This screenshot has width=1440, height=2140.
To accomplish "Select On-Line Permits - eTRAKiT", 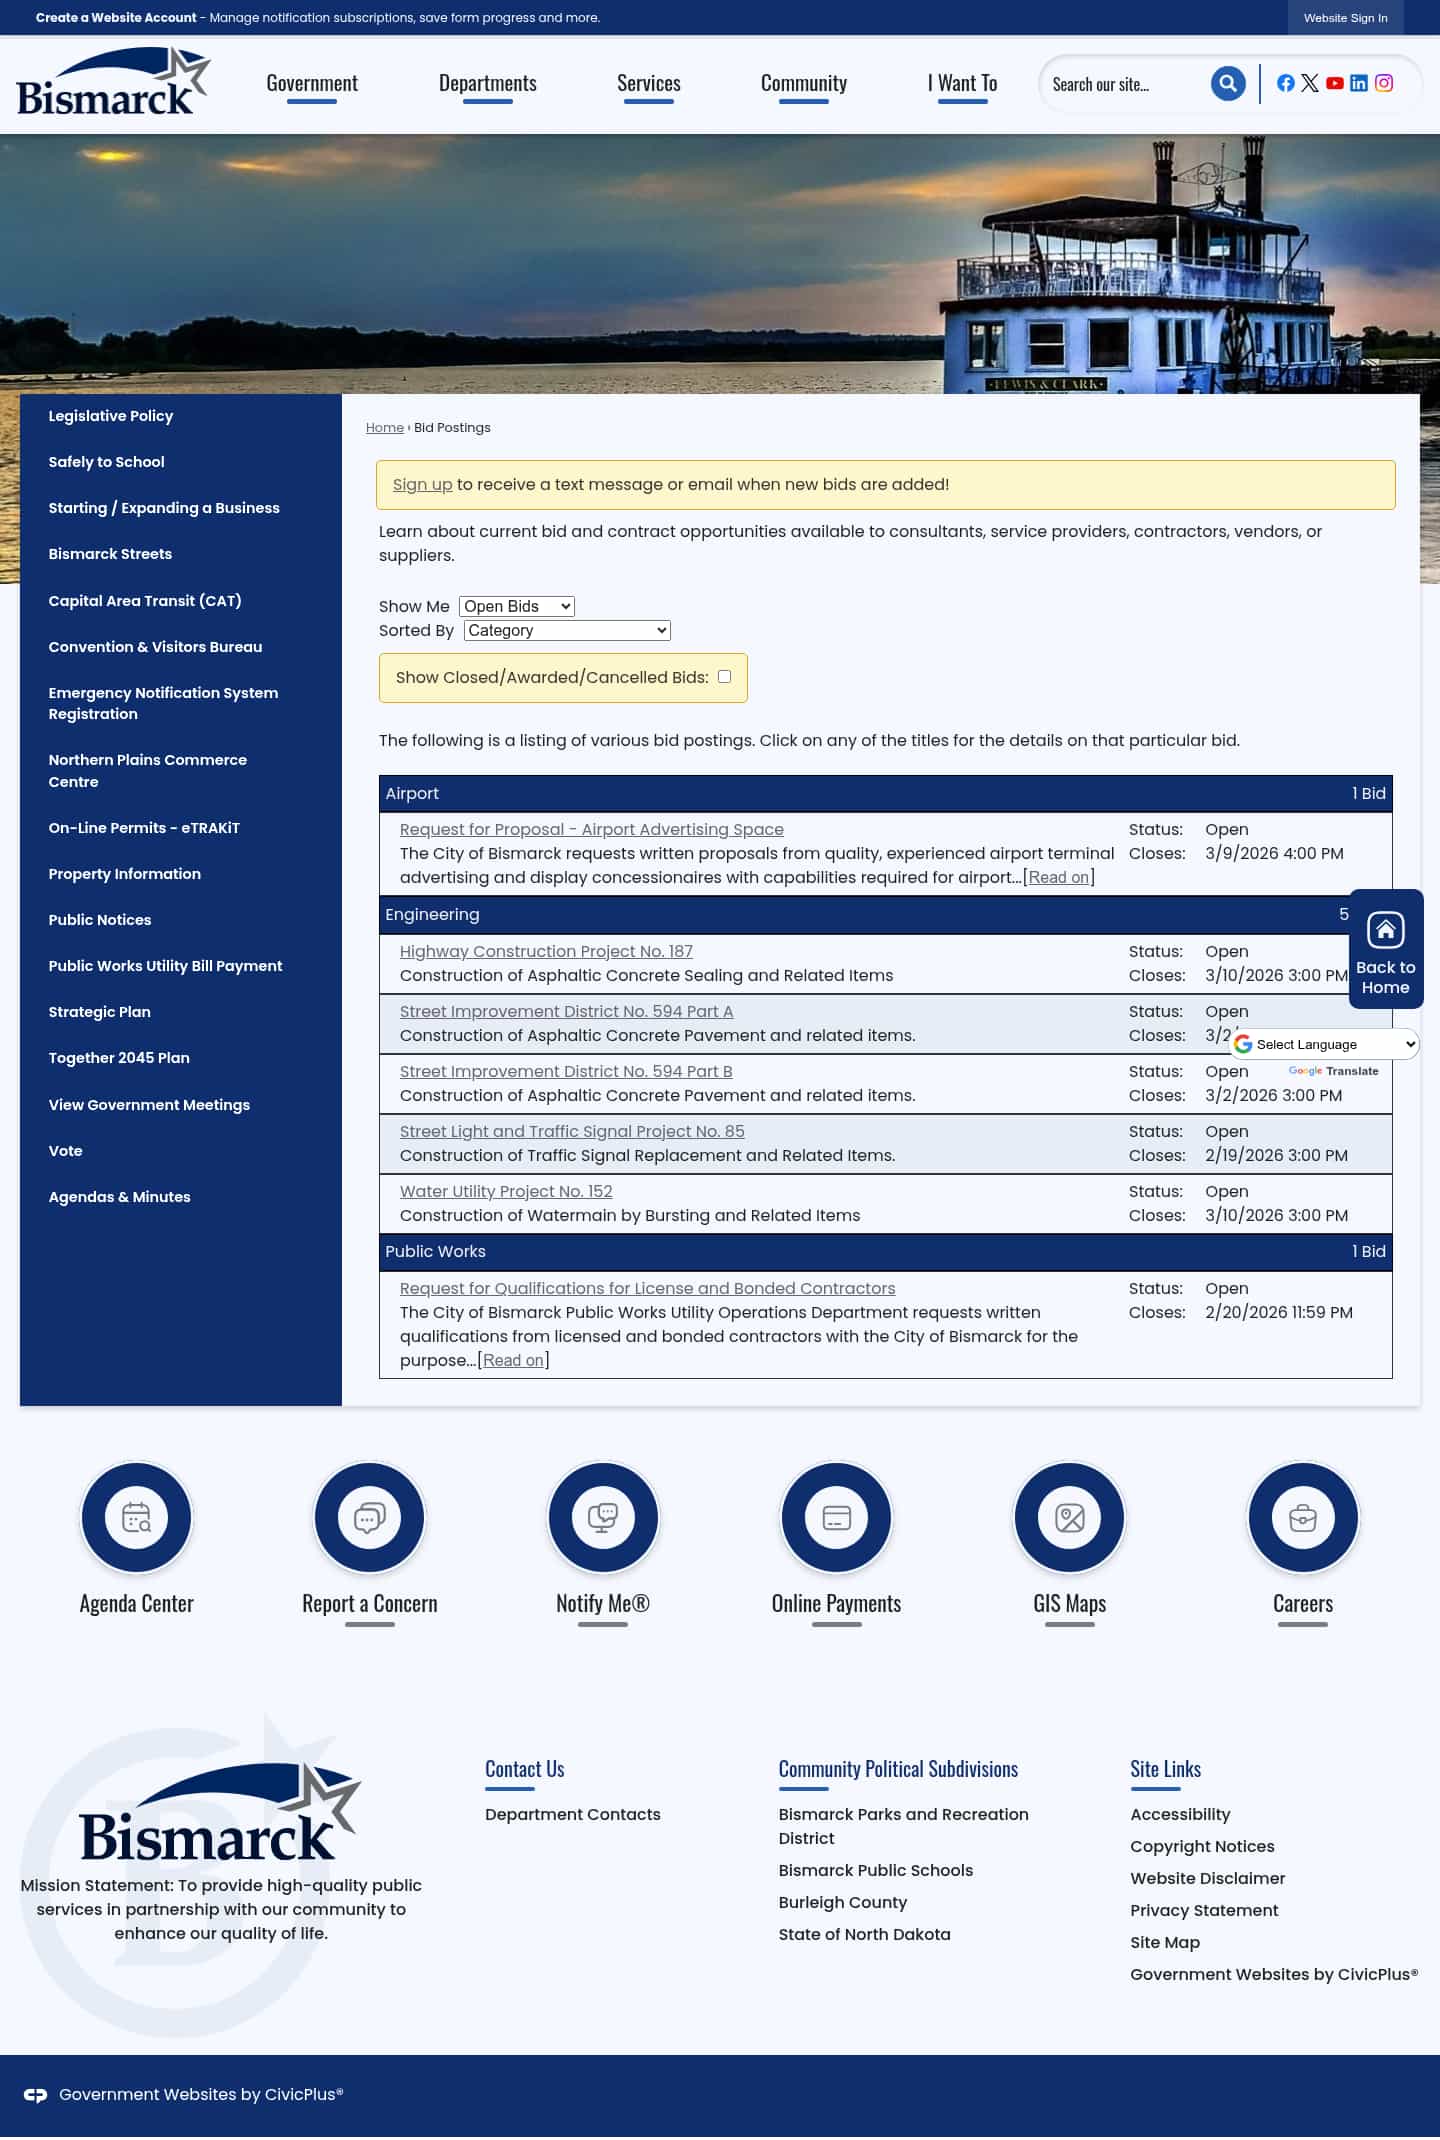I will tap(144, 828).
